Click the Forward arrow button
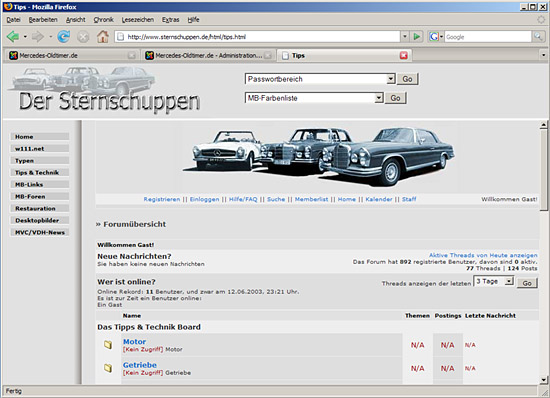The height and width of the screenshot is (398, 550). [38, 36]
